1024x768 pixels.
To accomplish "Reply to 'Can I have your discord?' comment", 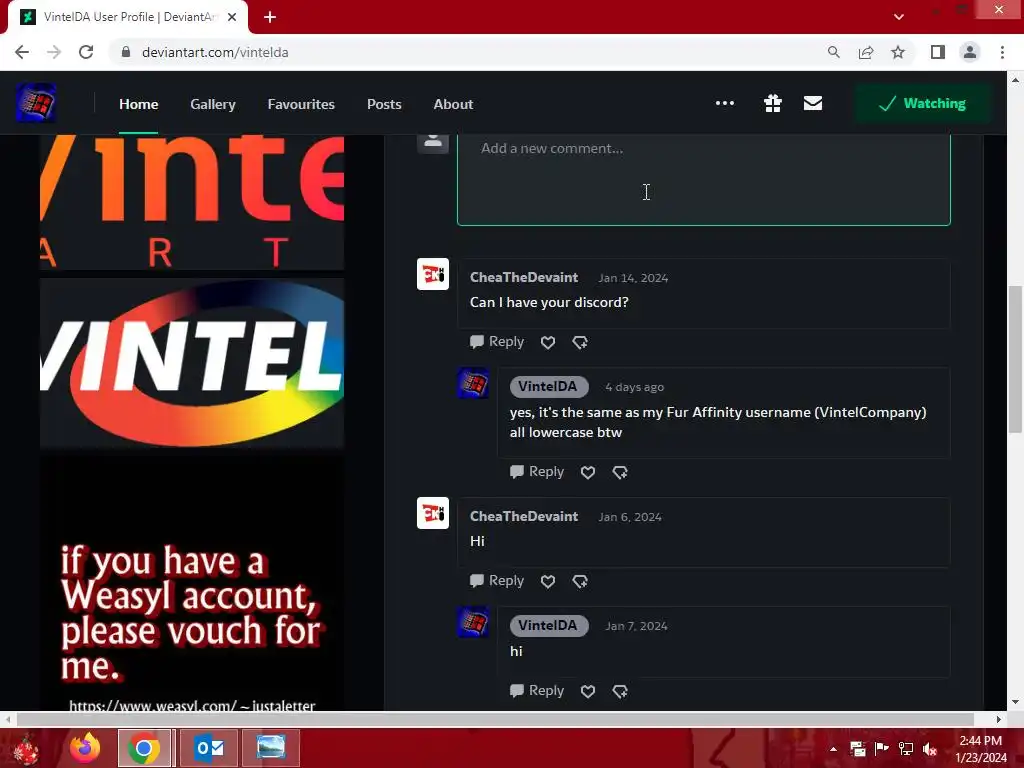I will pyautogui.click(x=497, y=342).
